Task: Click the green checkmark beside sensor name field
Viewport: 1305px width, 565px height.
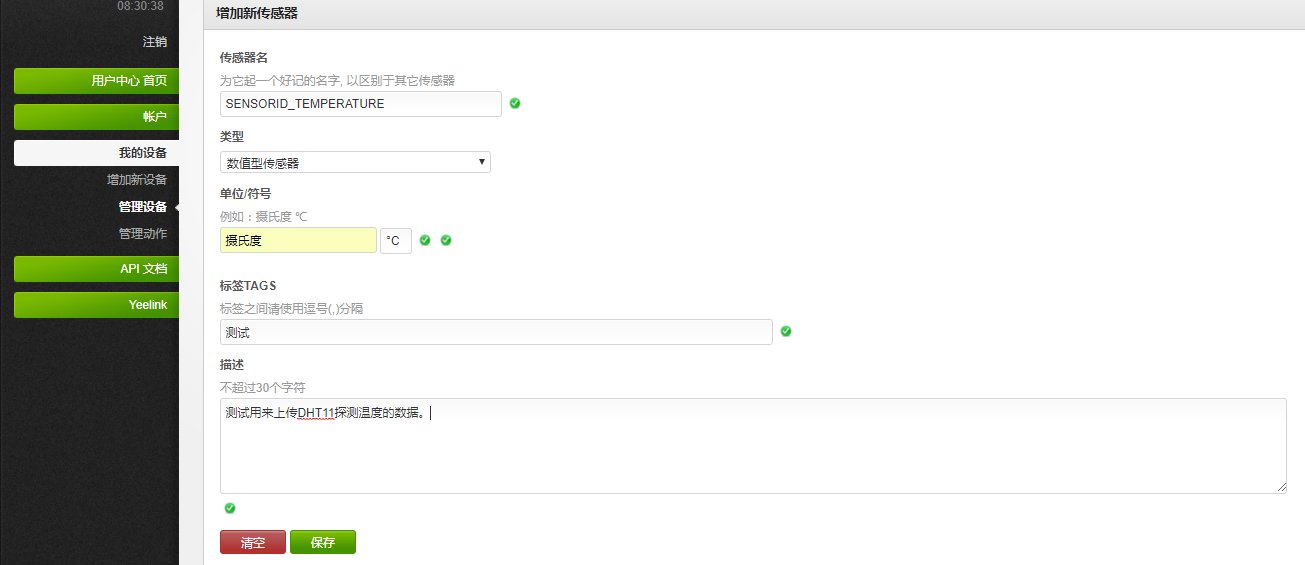Action: [x=515, y=103]
